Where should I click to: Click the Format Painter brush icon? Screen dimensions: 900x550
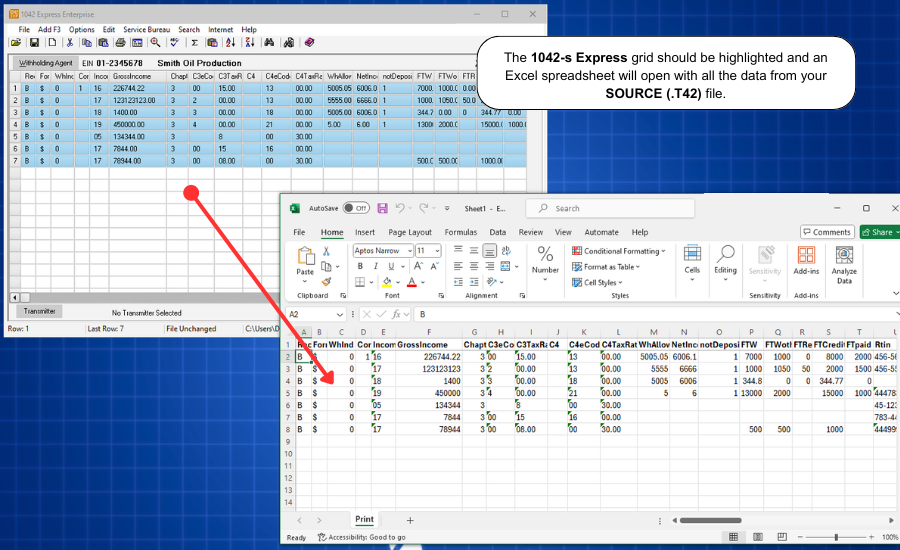point(326,282)
